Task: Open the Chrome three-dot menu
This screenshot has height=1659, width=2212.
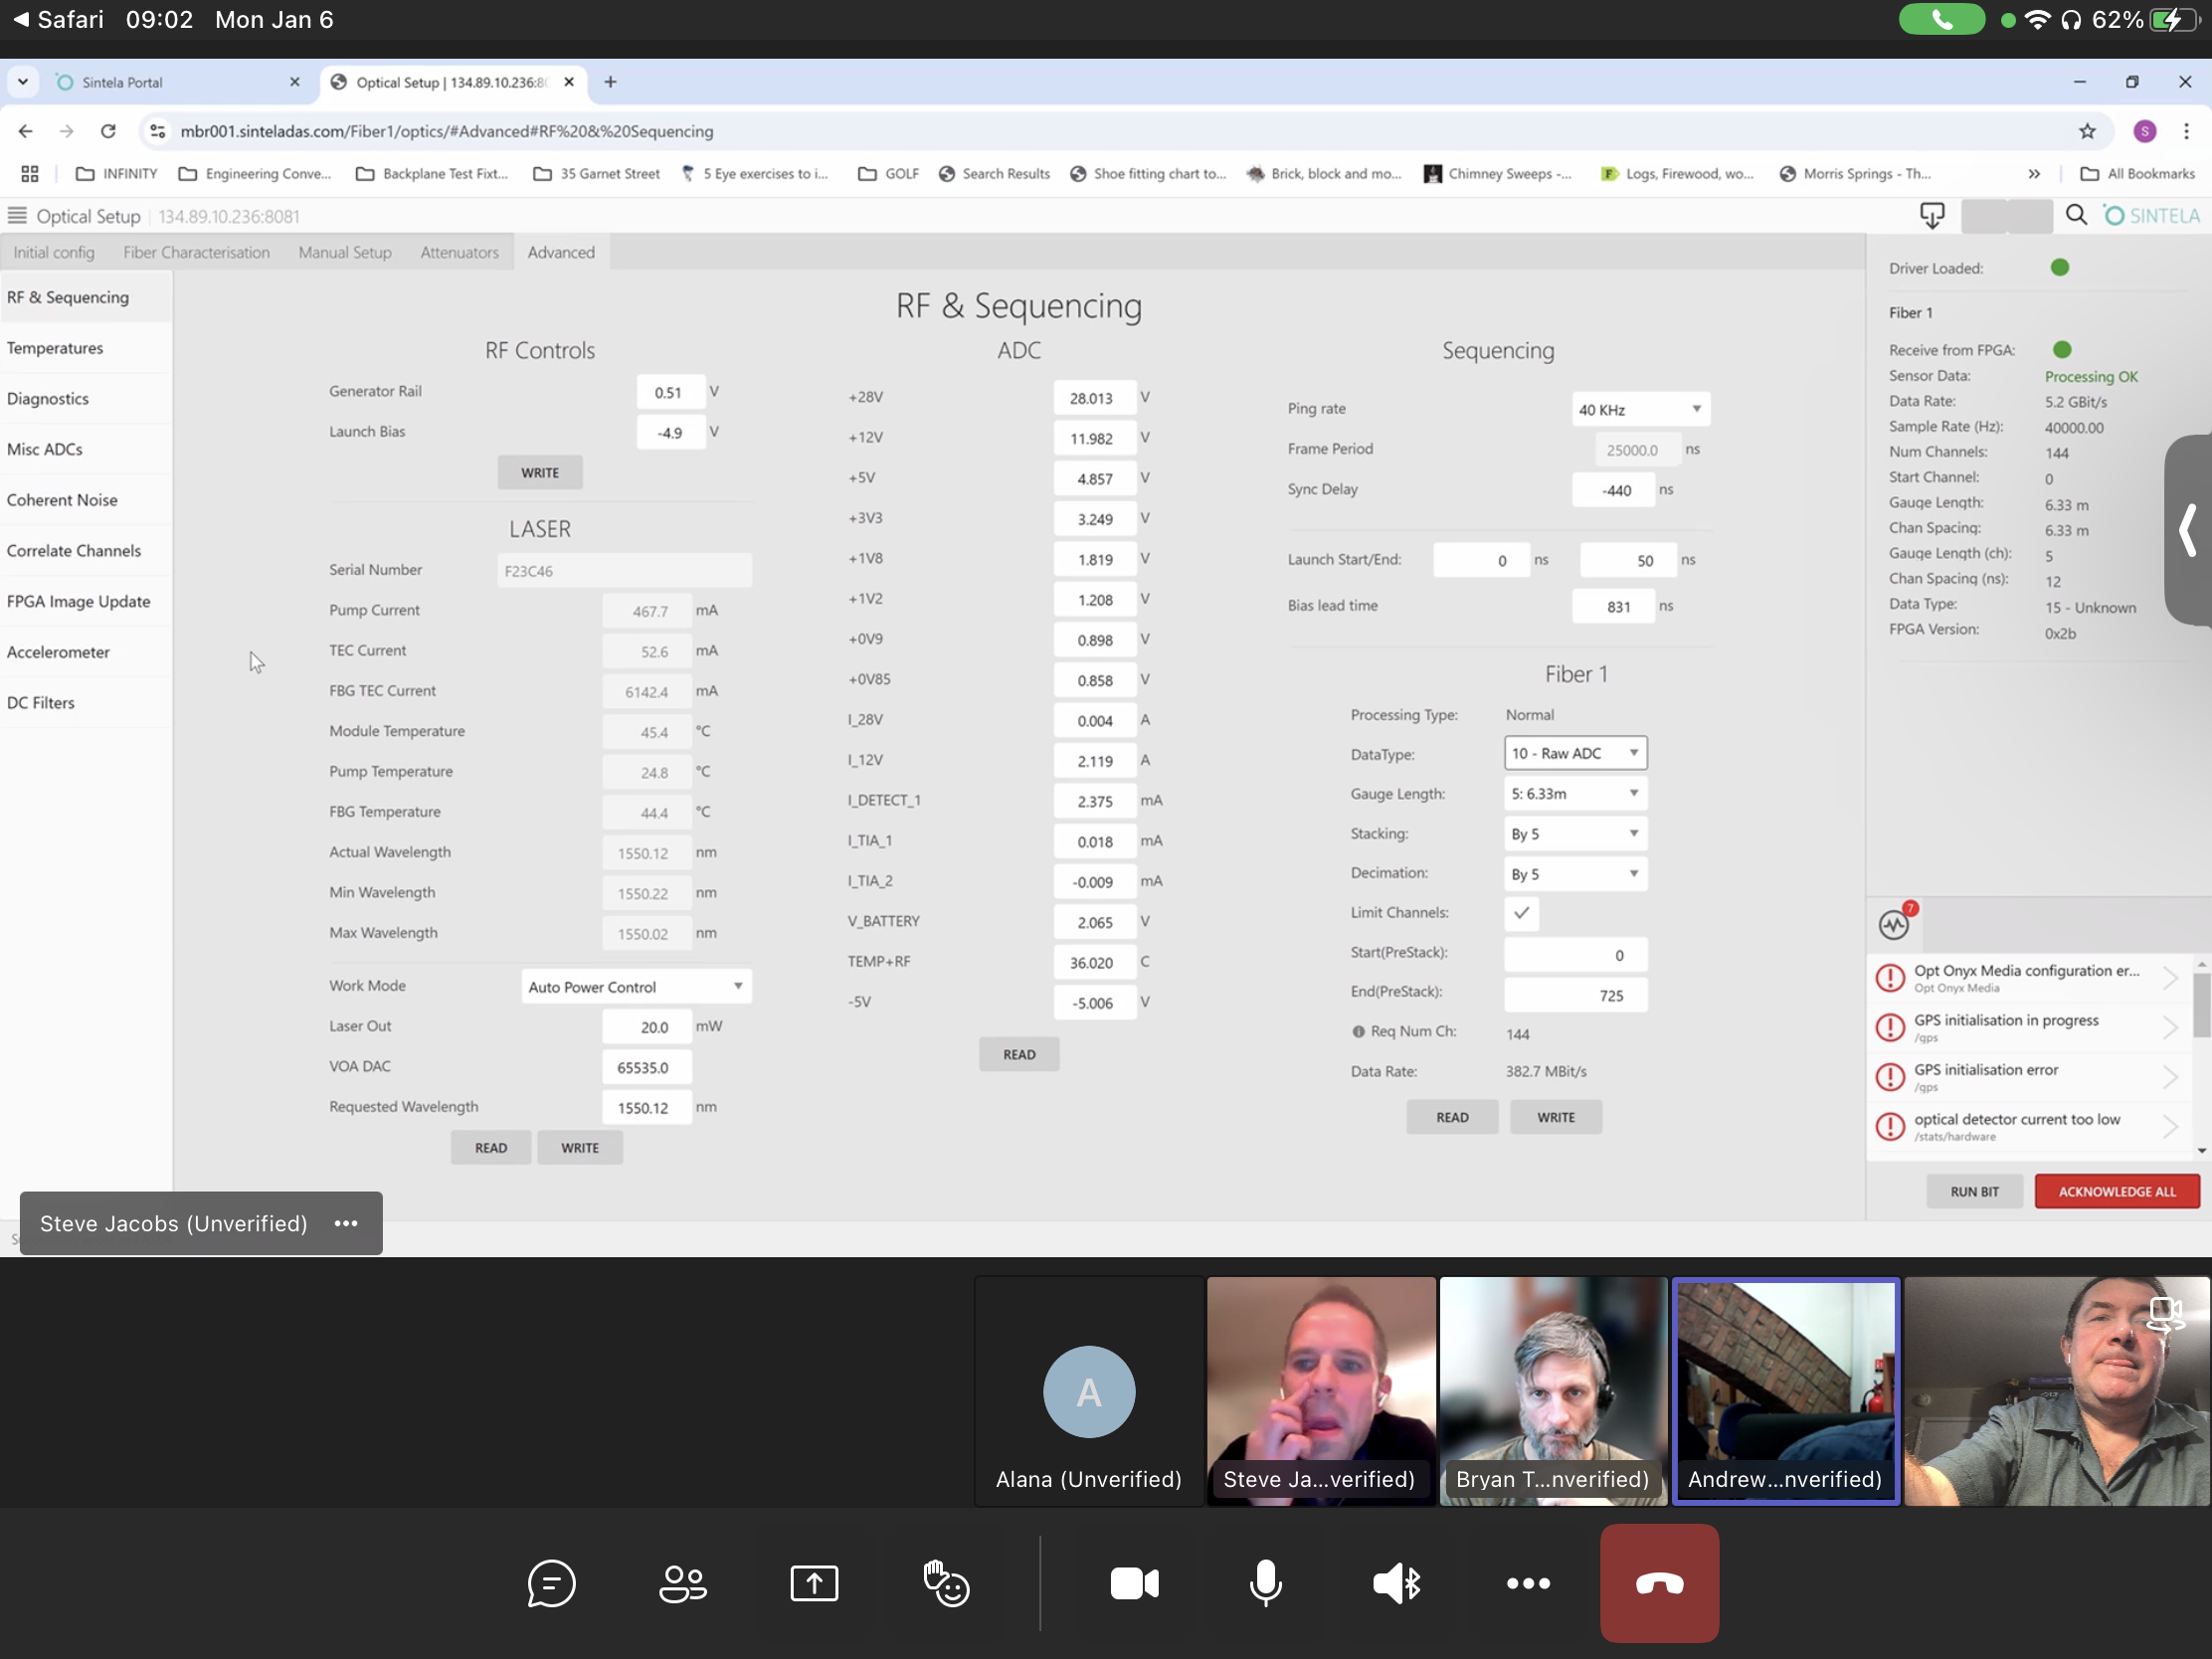Action: (x=2186, y=131)
